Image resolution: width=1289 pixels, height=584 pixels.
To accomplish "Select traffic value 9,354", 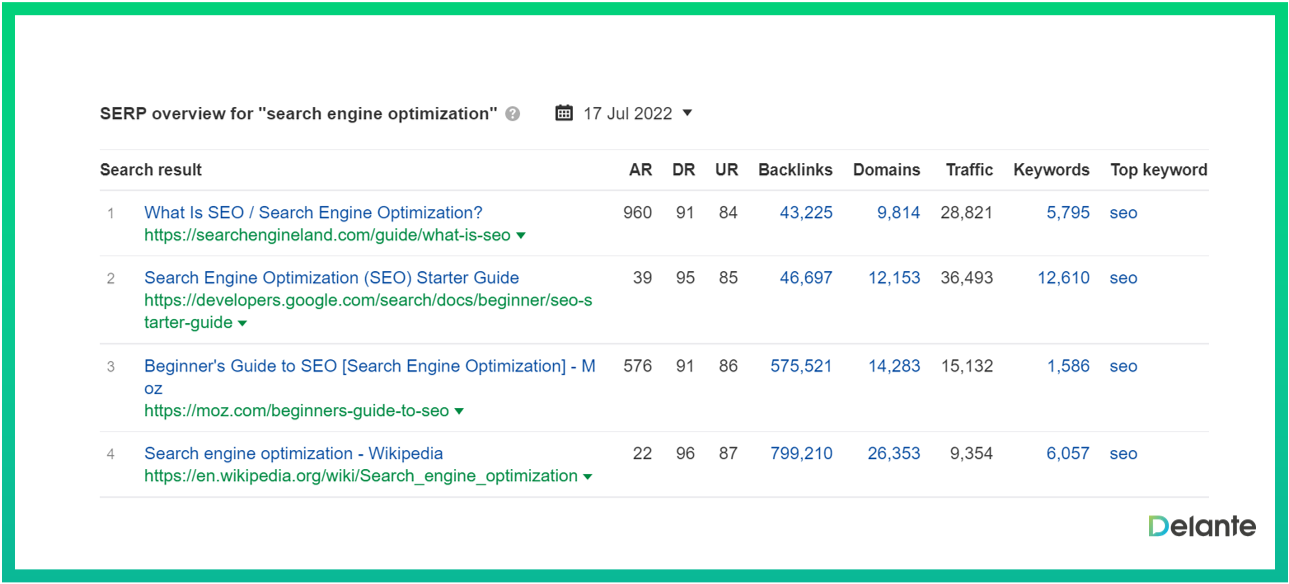I will tap(971, 453).
